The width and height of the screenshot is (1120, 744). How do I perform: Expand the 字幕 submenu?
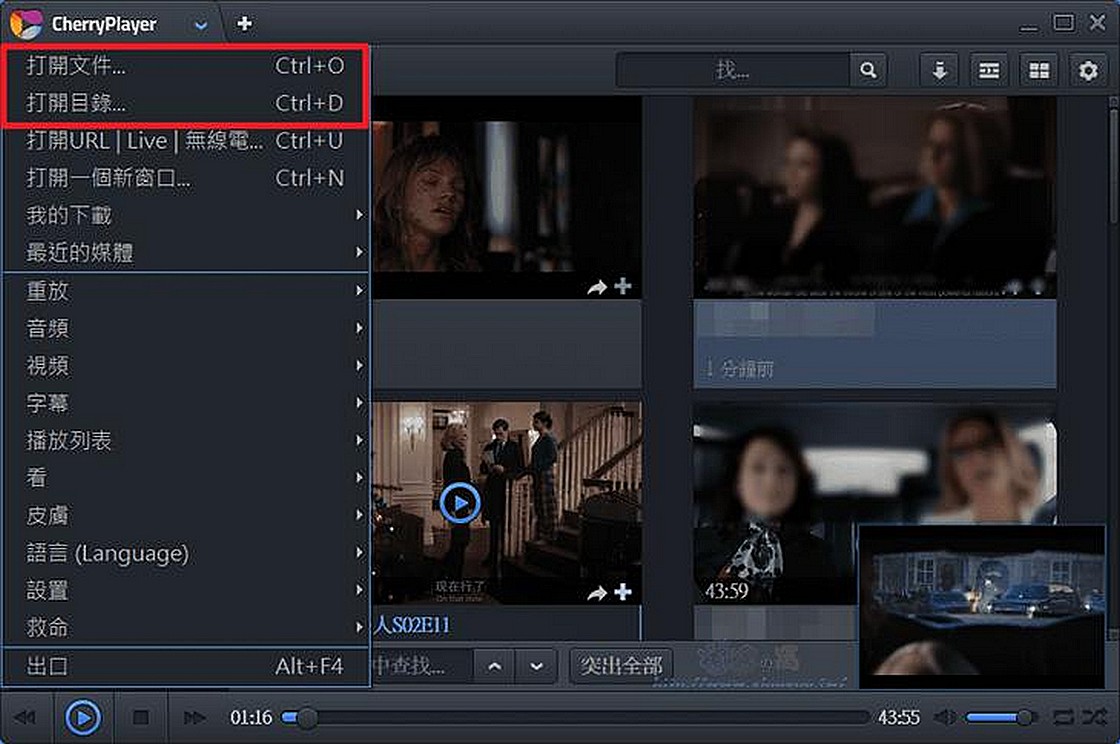186,403
